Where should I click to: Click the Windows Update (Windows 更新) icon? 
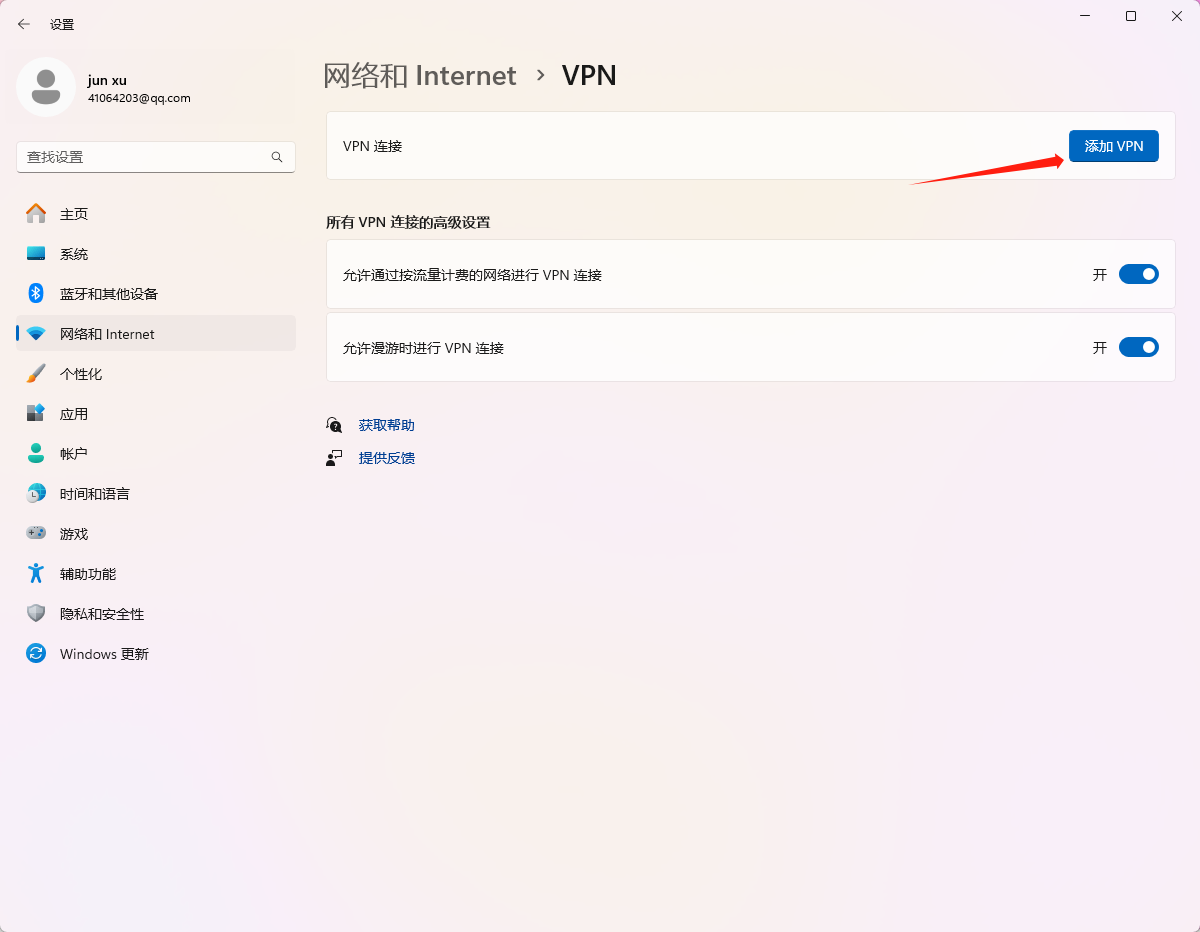click(x=36, y=654)
